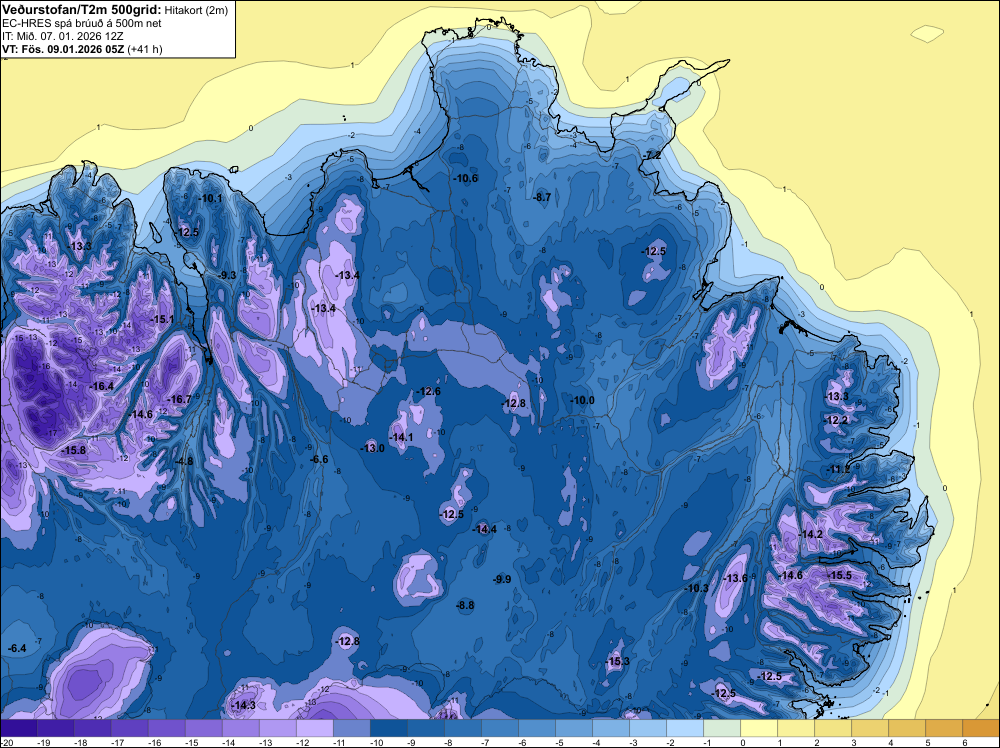
Task: Click the -13.0 temperature value
Action: pyautogui.click(x=372, y=448)
